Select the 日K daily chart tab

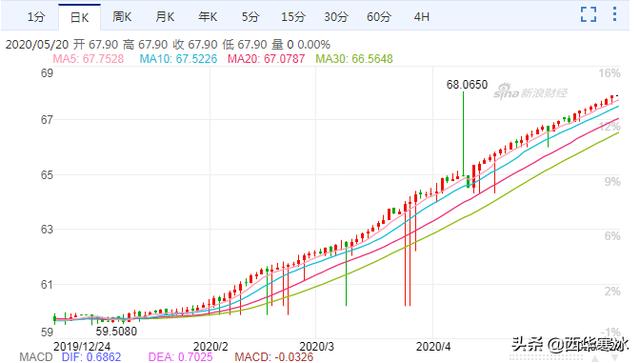pyautogui.click(x=79, y=18)
